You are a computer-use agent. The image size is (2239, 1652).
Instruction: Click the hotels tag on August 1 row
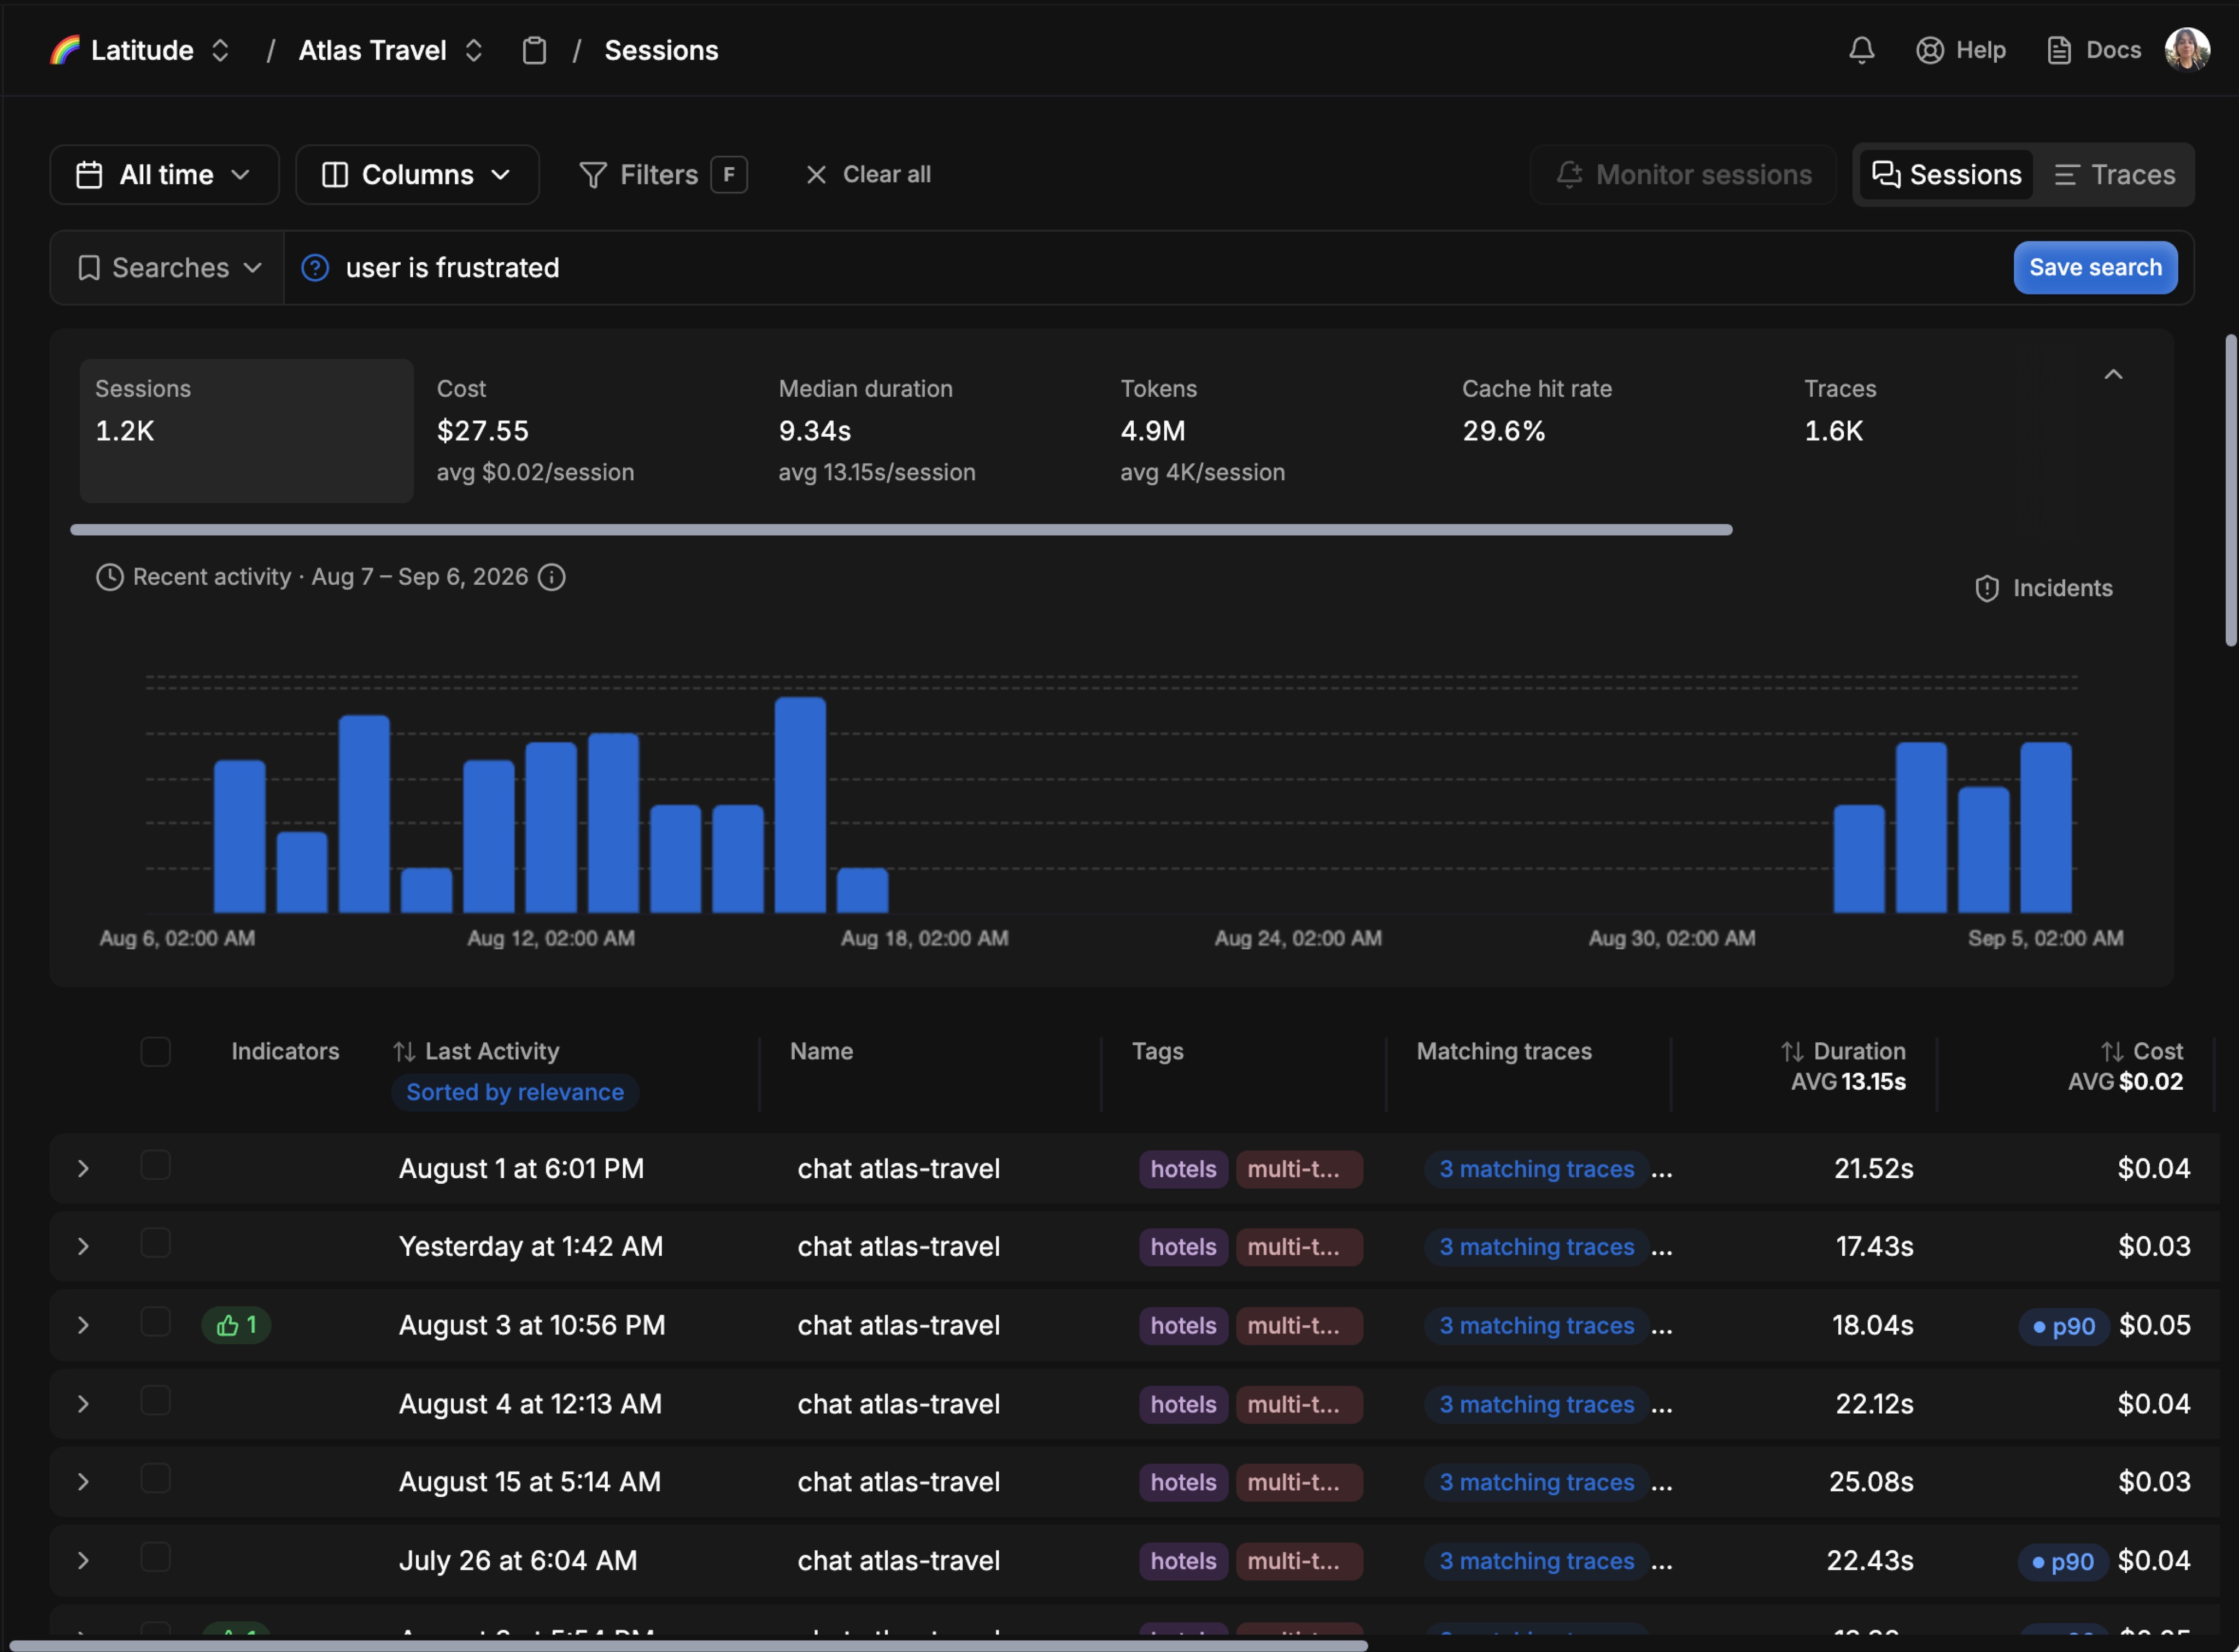click(x=1183, y=1170)
